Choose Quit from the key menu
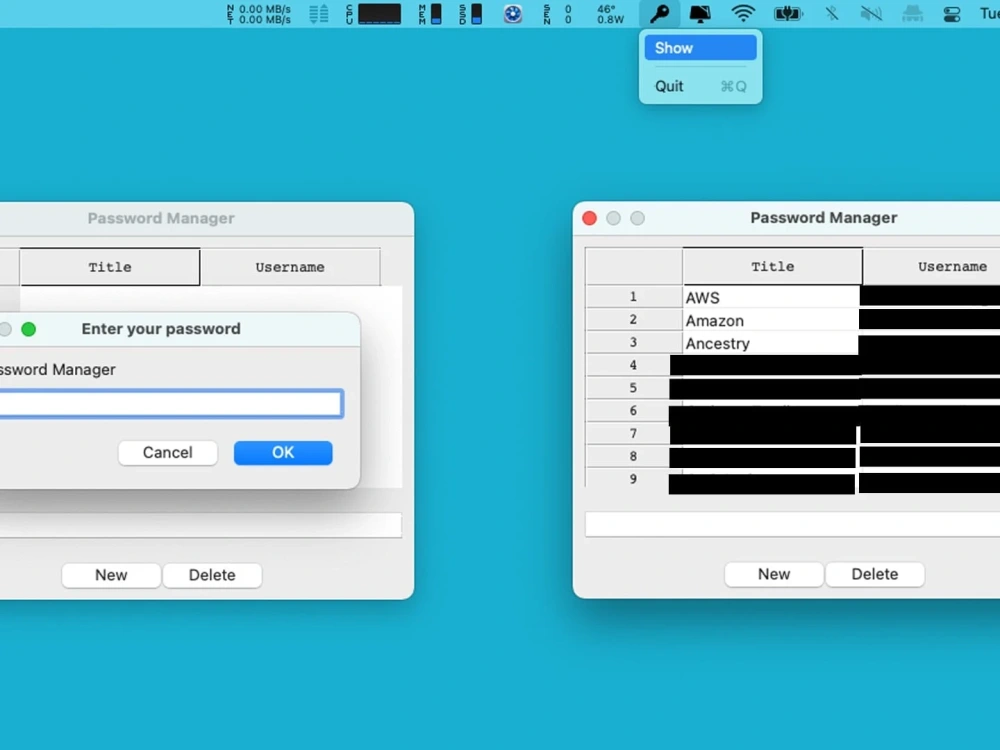The width and height of the screenshot is (1000, 750). (700, 86)
